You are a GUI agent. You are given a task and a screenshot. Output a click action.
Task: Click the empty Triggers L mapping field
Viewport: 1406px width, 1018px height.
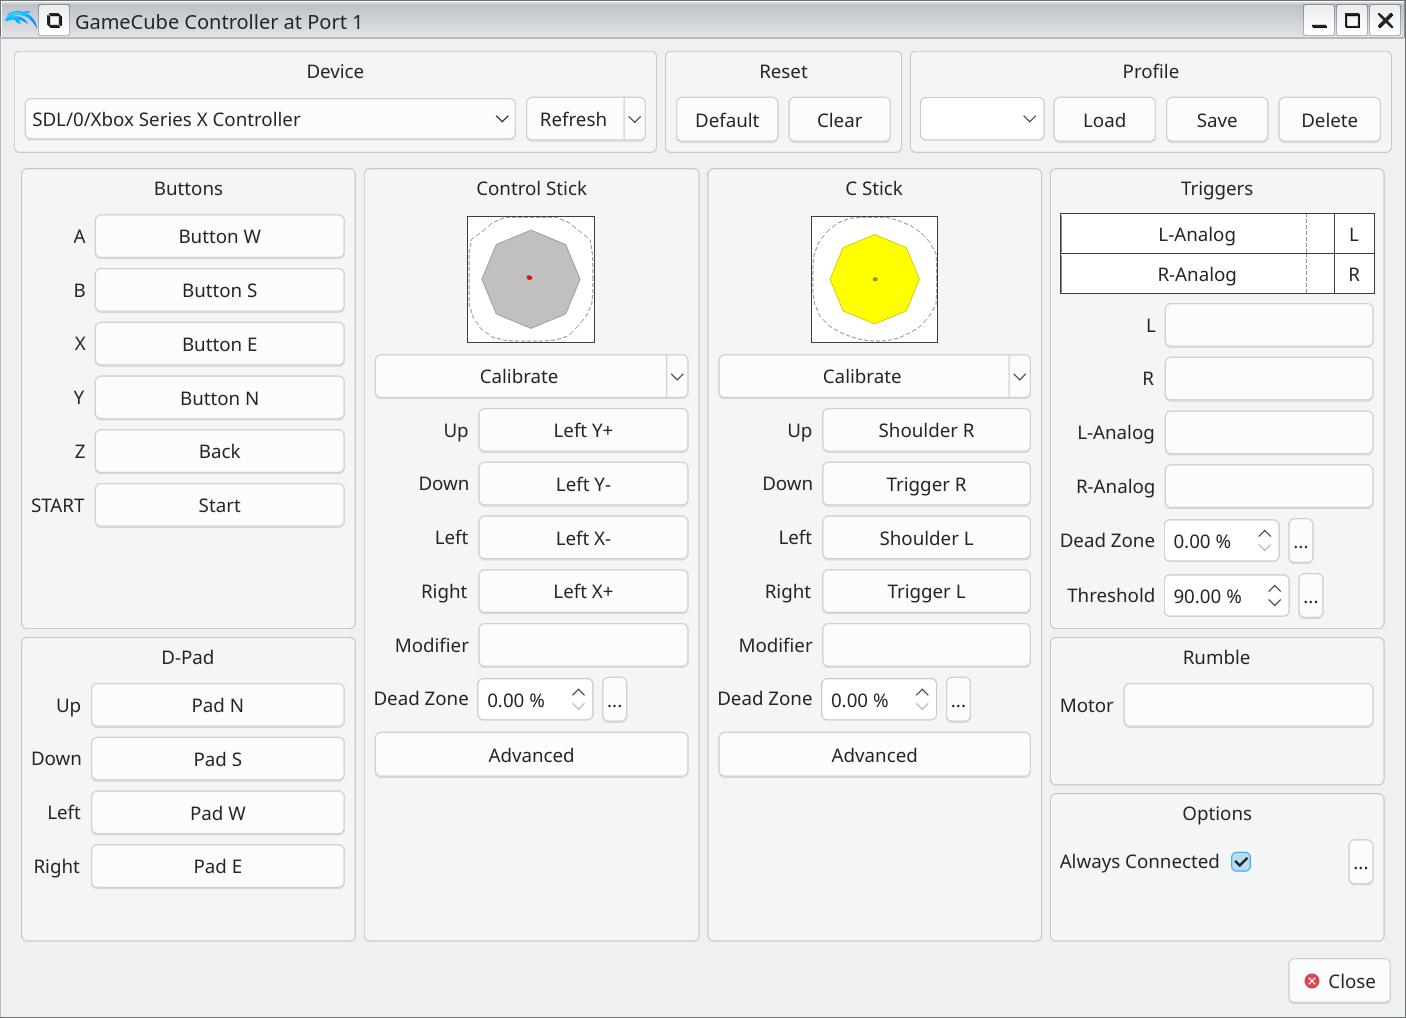point(1269,325)
